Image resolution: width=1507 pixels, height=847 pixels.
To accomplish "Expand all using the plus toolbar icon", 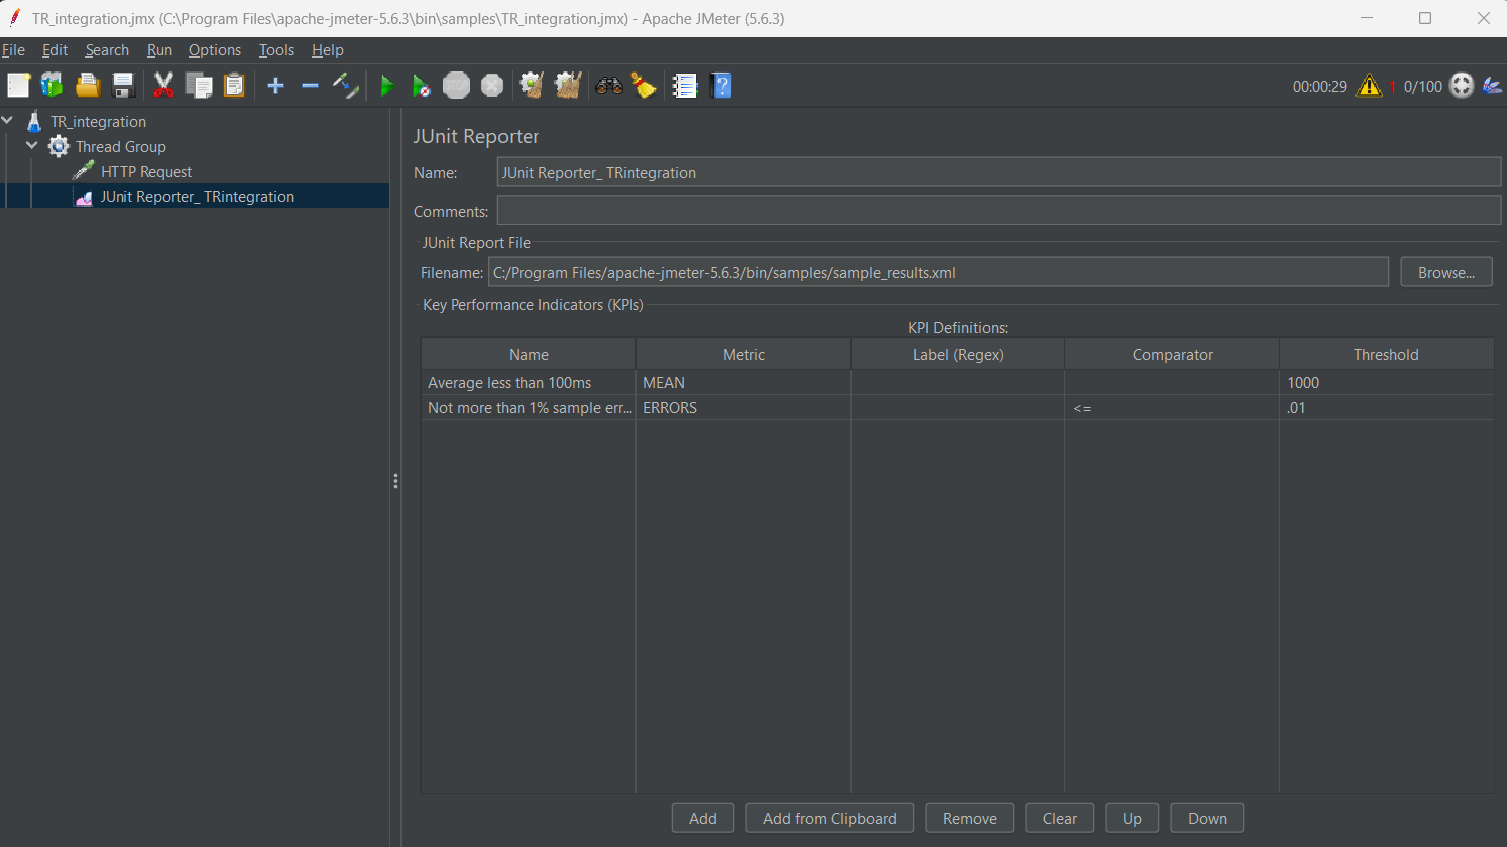I will pyautogui.click(x=276, y=87).
